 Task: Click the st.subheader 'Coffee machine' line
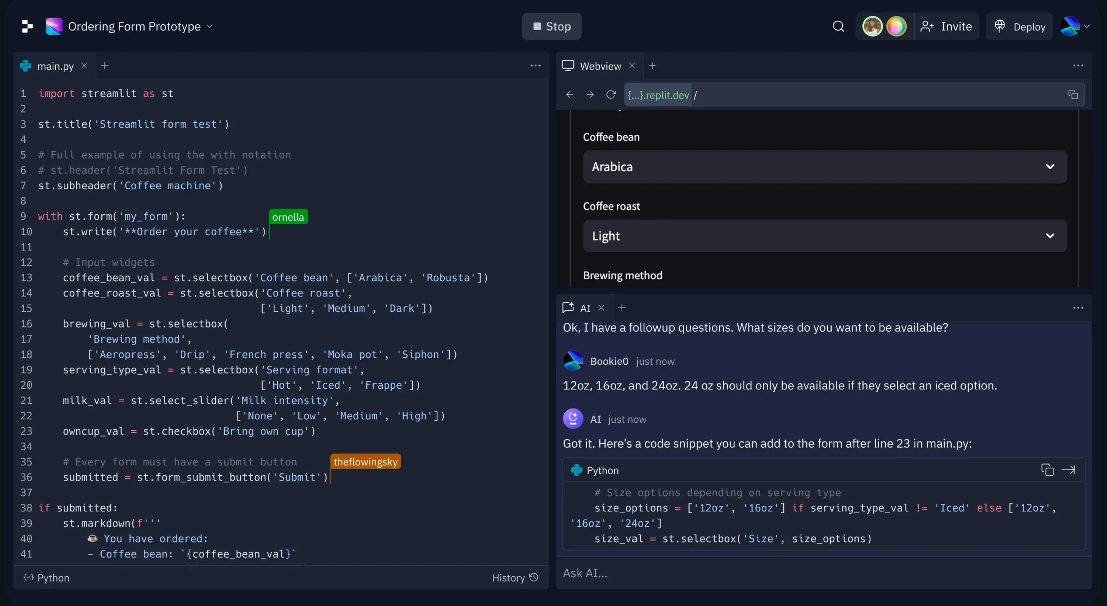pyautogui.click(x=131, y=186)
